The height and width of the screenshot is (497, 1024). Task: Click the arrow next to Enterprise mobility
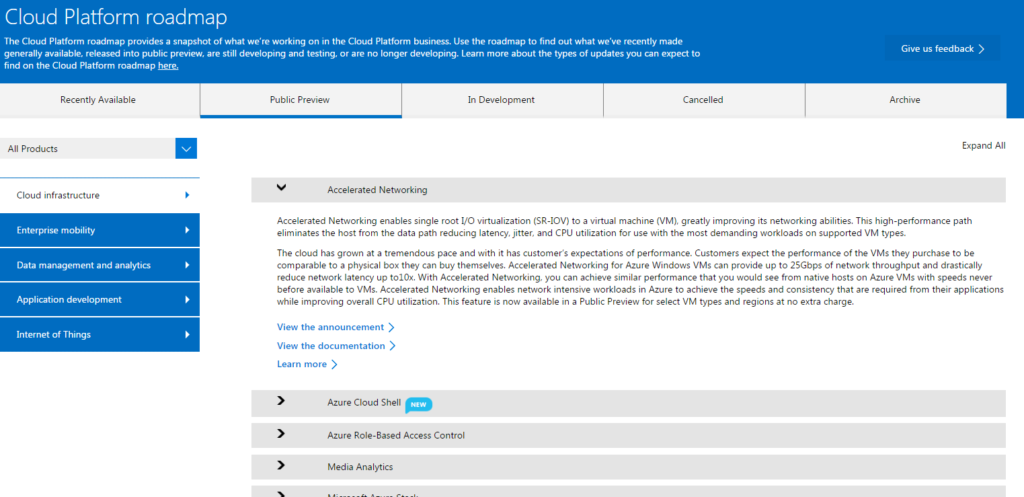[187, 230]
